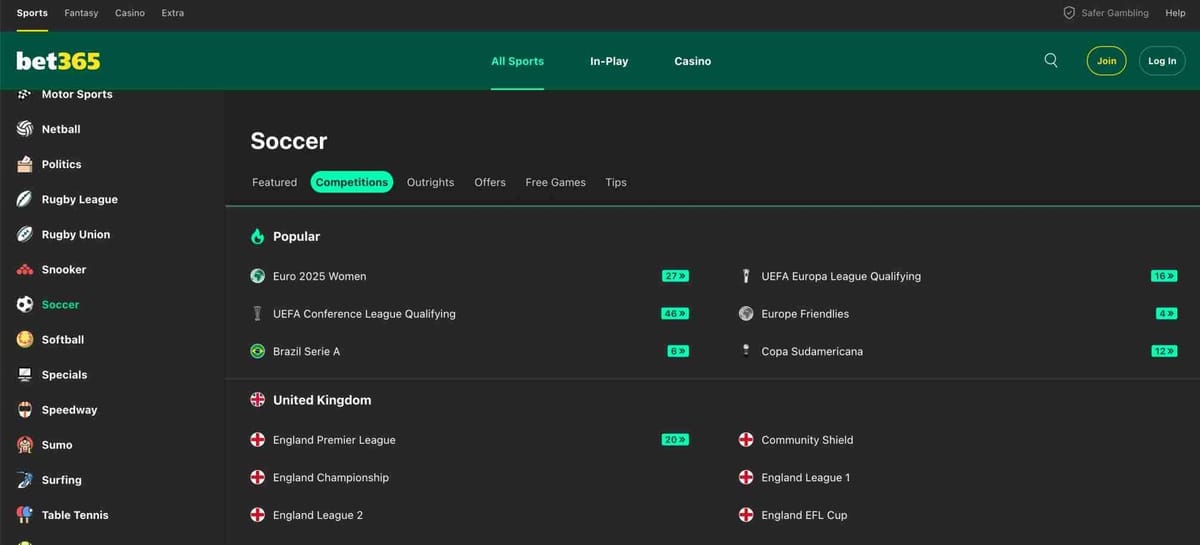
Task: Click the Rugby League ball icon
Action: point(25,199)
